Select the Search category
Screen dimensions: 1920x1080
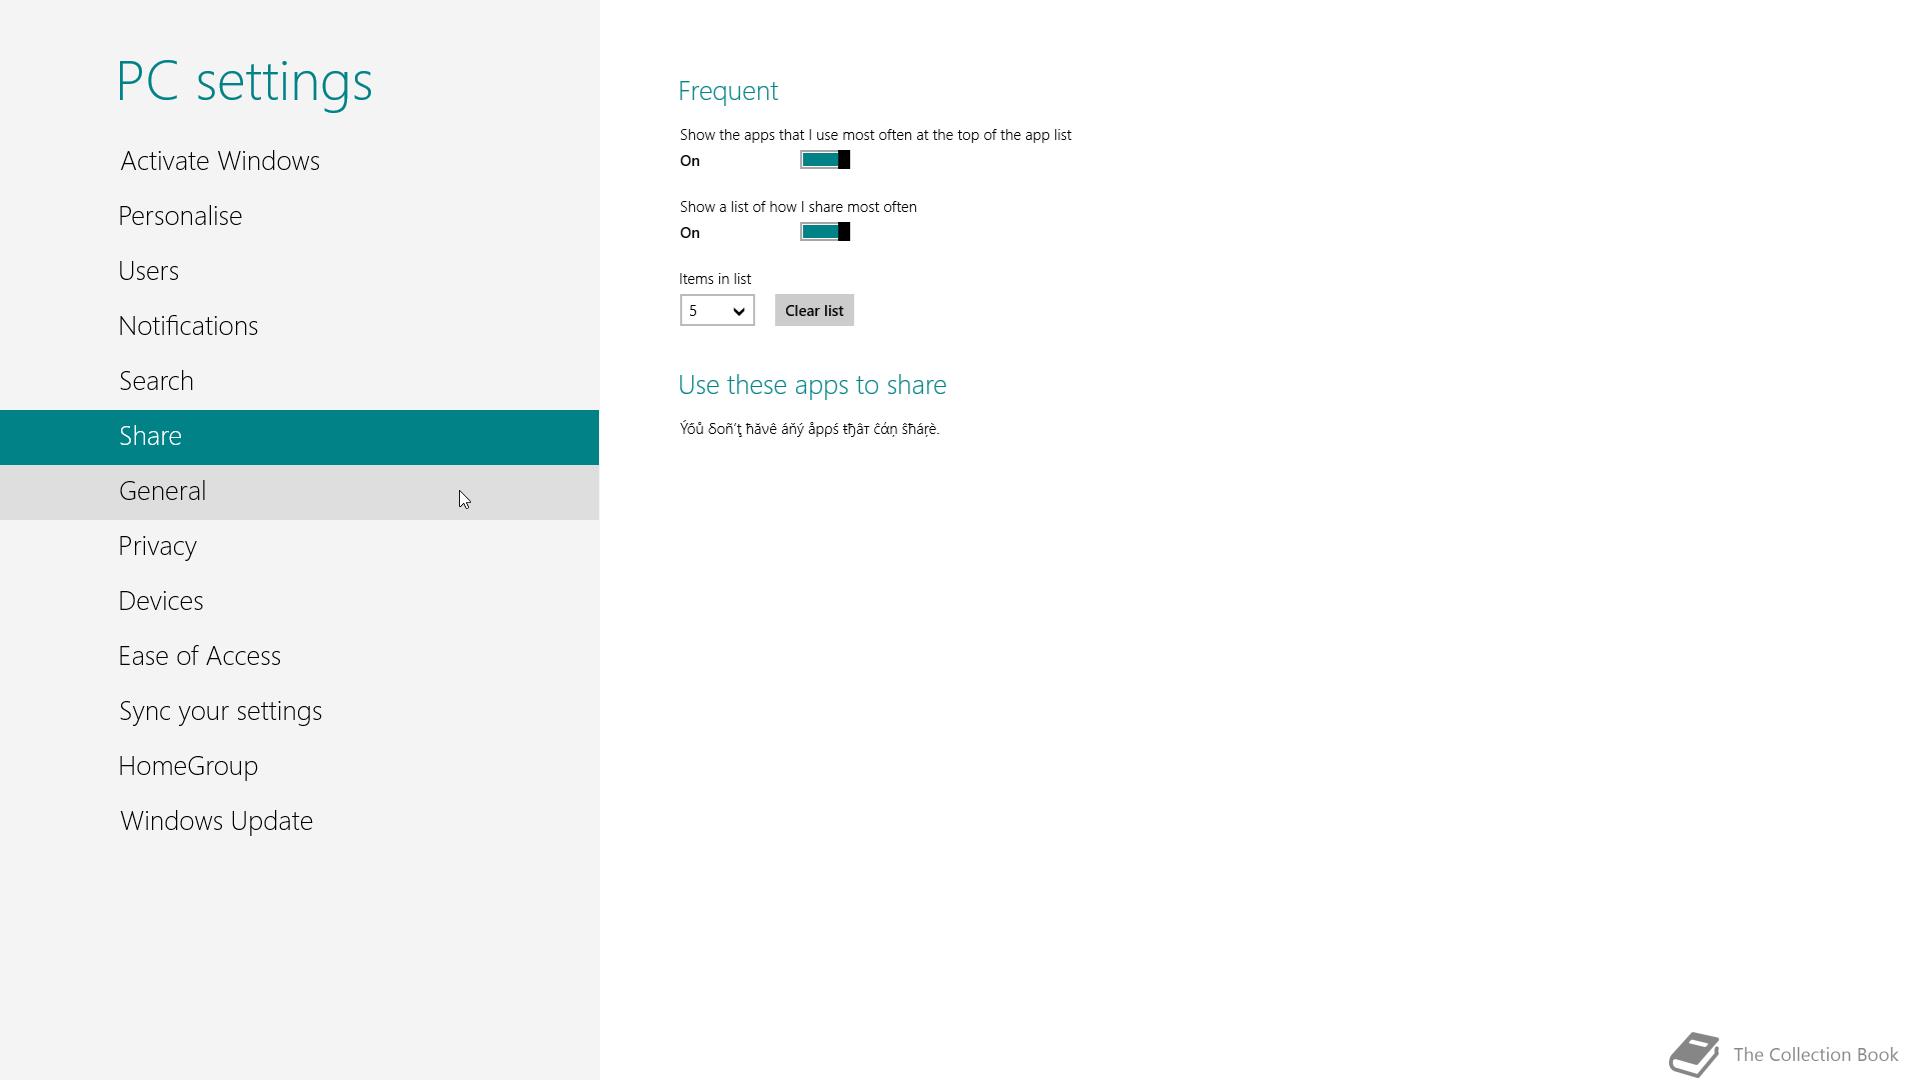coord(156,381)
